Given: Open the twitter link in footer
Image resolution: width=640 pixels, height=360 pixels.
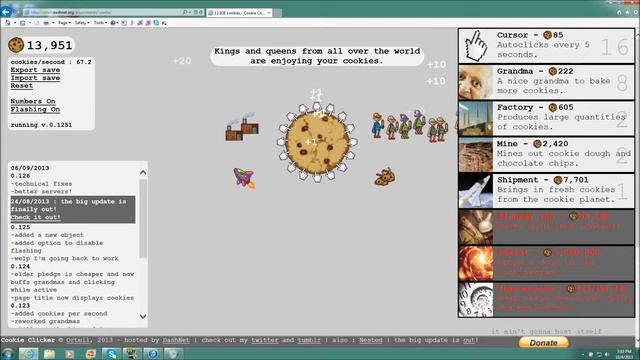Looking at the screenshot, I should pos(265,340).
